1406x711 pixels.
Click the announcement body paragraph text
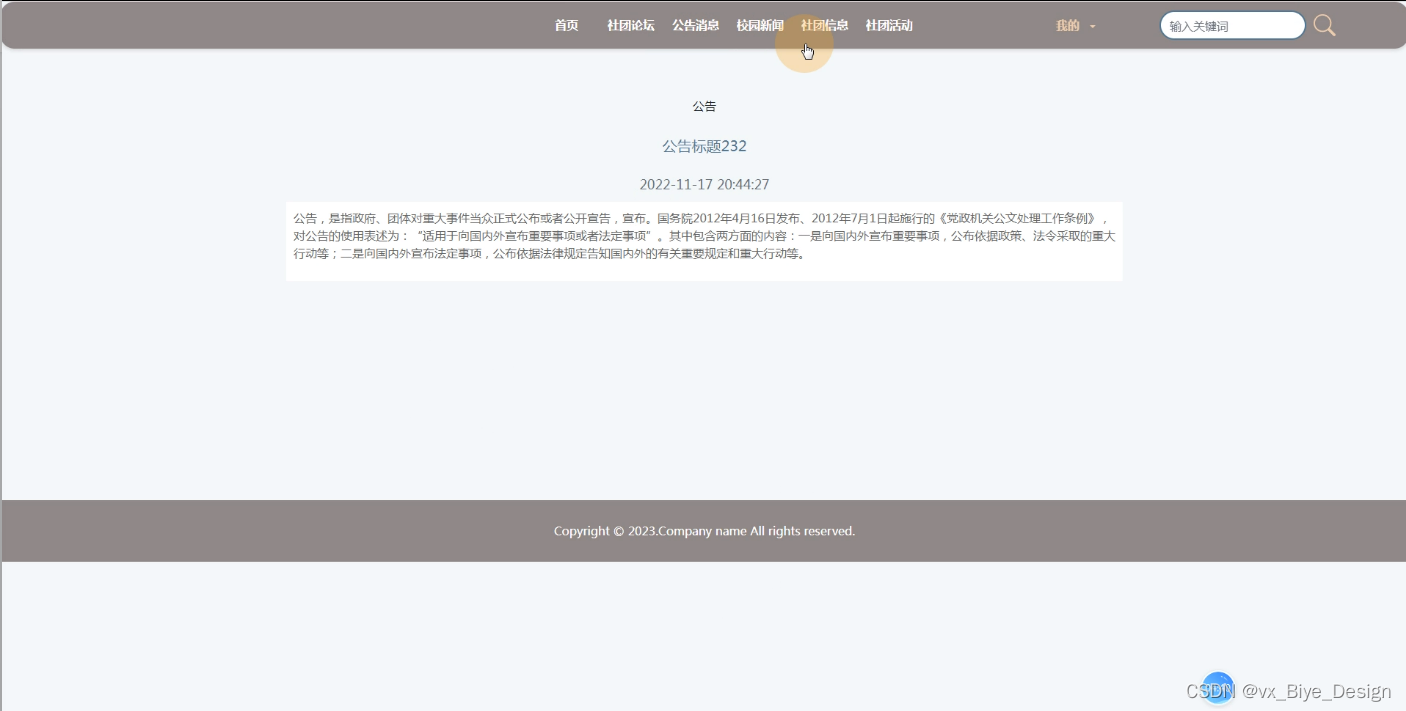click(x=704, y=236)
